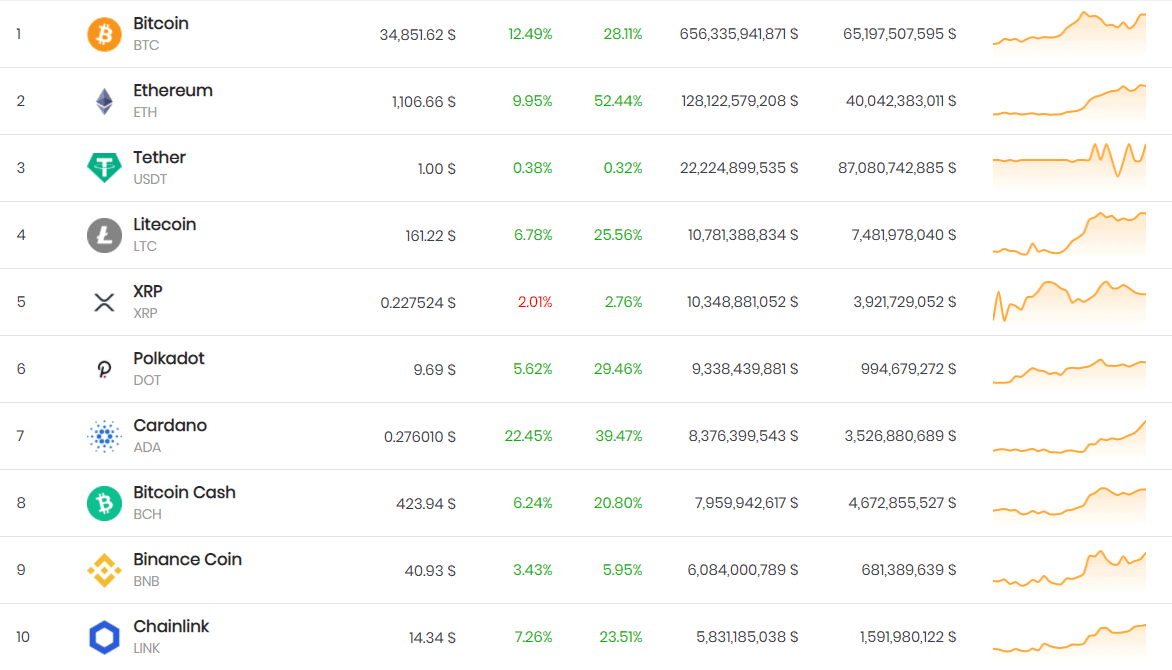Select the XRP price 0.227524 $
1172x670 pixels.
[418, 303]
